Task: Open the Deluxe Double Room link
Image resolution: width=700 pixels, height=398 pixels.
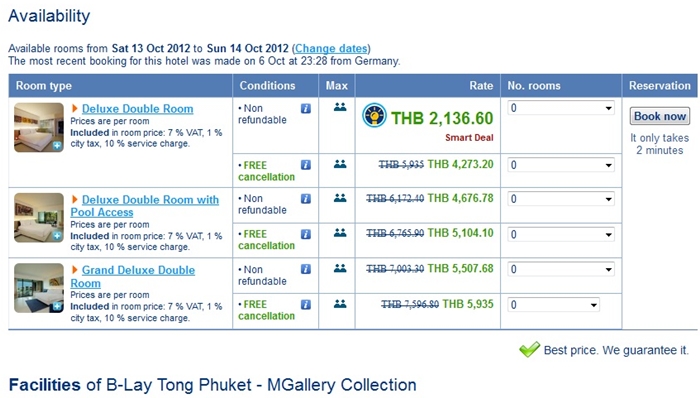Action: (138, 109)
